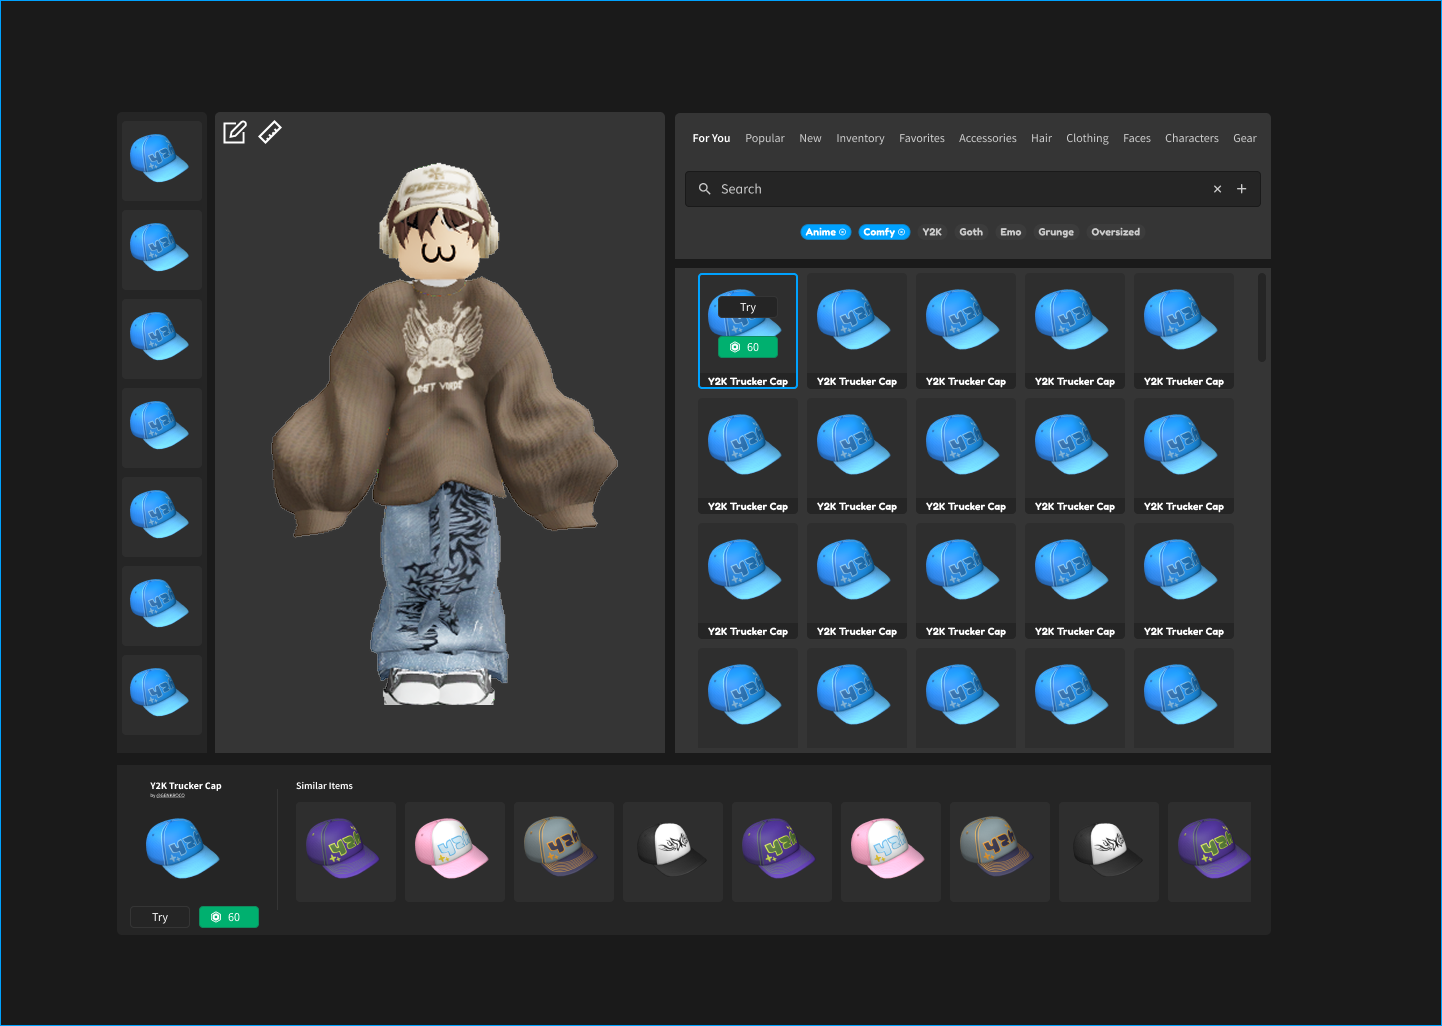Select the purple Y2K cap in Similar Items
Image resolution: width=1442 pixels, height=1026 pixels.
click(345, 851)
